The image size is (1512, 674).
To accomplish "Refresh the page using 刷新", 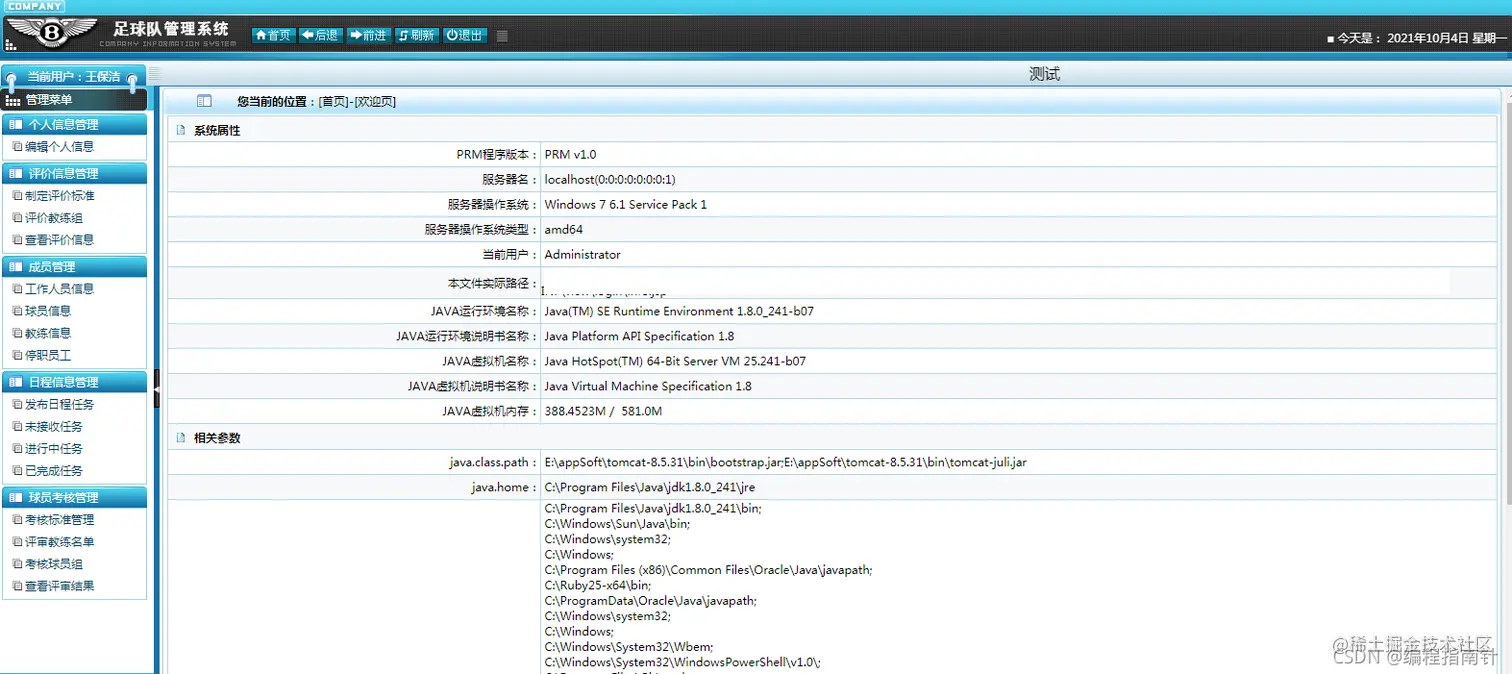I will (x=416, y=35).
